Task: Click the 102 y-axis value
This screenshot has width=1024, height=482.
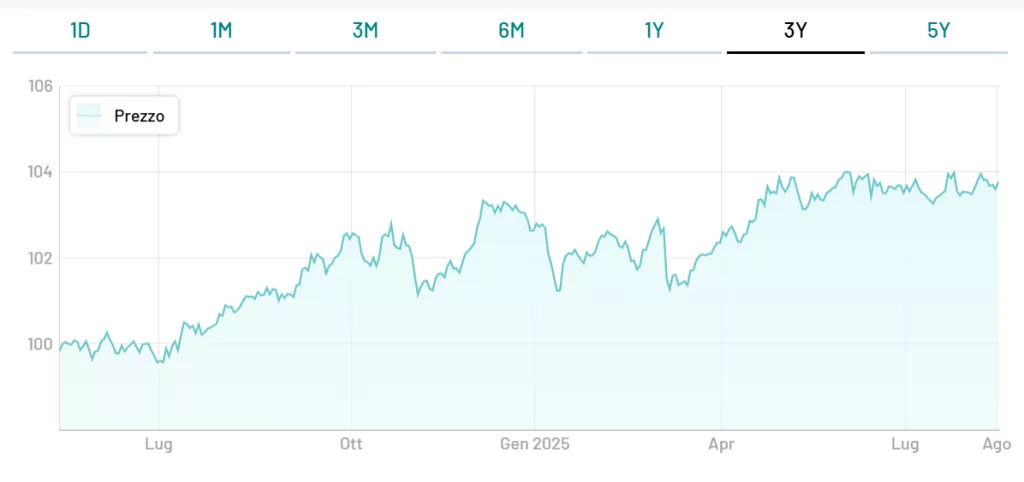Action: point(40,258)
